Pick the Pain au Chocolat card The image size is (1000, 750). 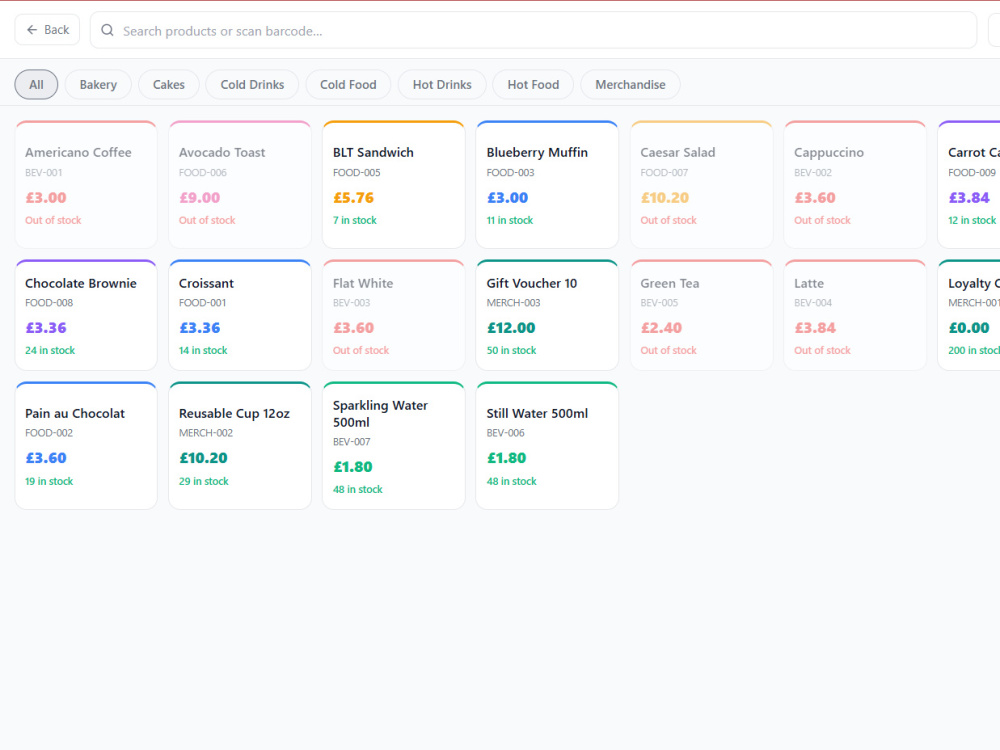pos(86,445)
